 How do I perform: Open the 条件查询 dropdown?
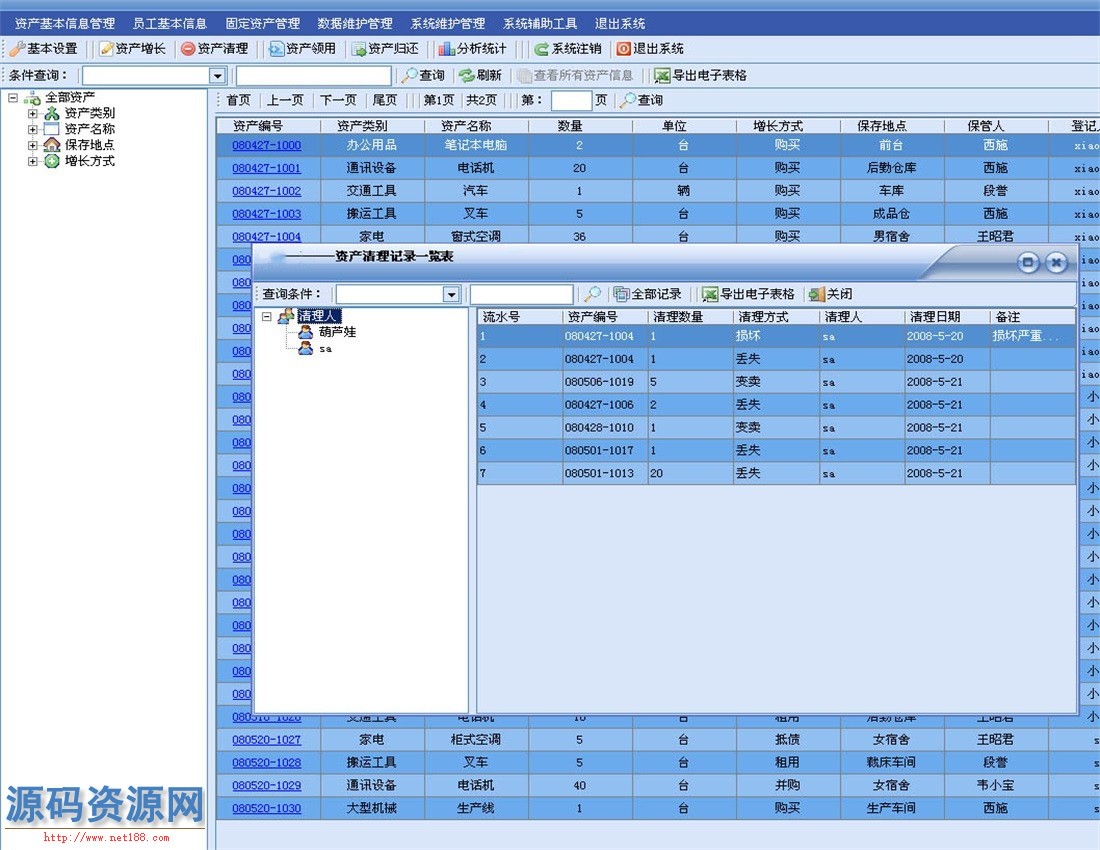(217, 75)
